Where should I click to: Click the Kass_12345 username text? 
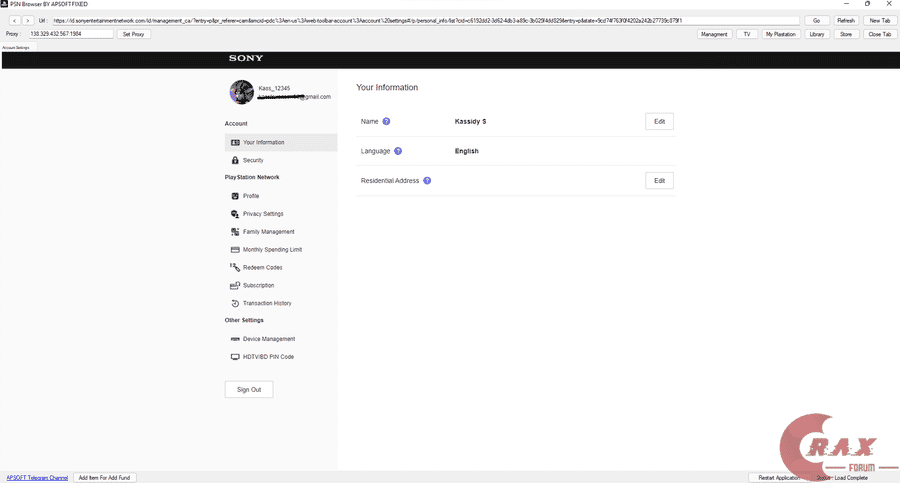point(274,88)
